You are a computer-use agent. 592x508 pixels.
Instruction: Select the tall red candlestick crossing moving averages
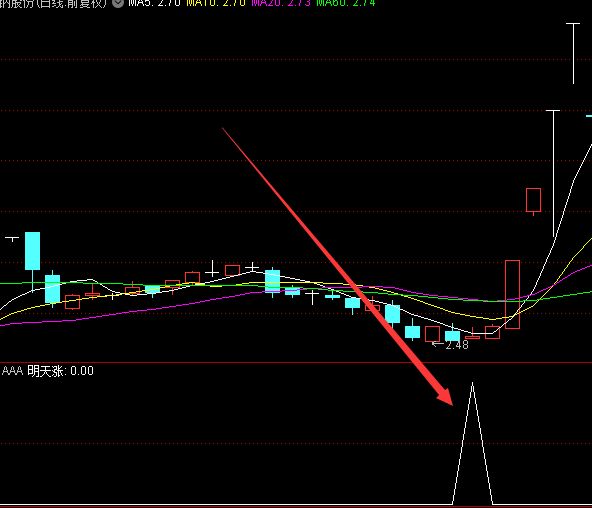(512, 294)
